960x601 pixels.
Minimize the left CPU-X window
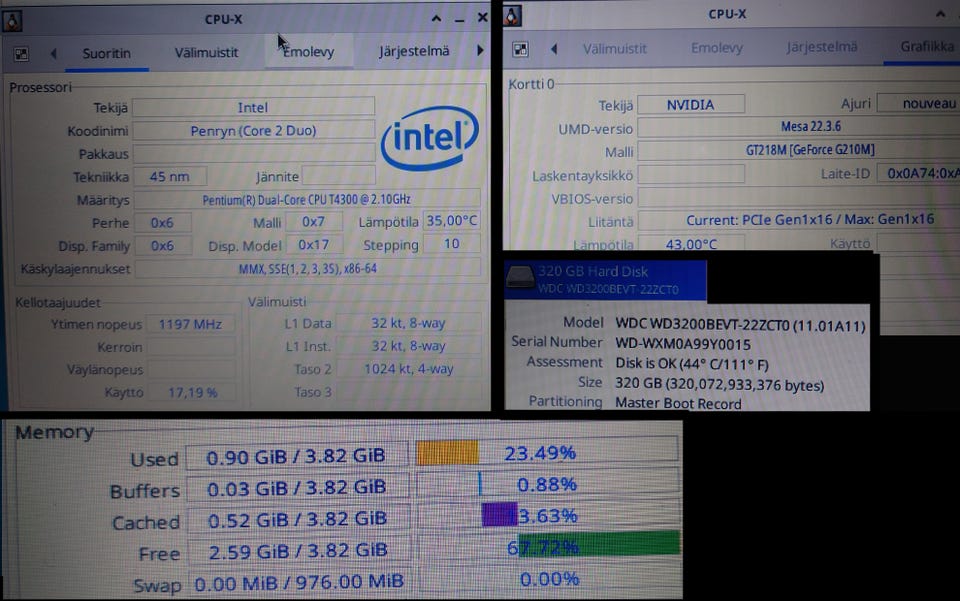459,20
